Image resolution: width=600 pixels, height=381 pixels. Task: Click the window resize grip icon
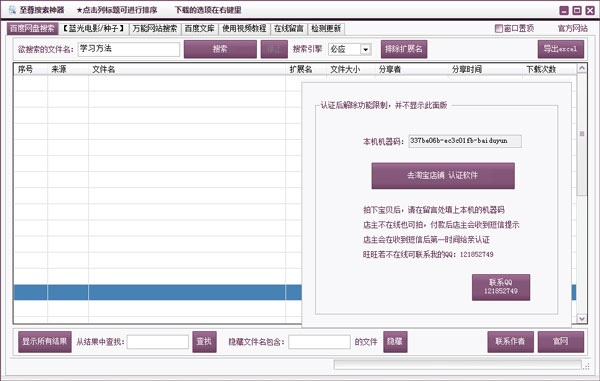(586, 366)
